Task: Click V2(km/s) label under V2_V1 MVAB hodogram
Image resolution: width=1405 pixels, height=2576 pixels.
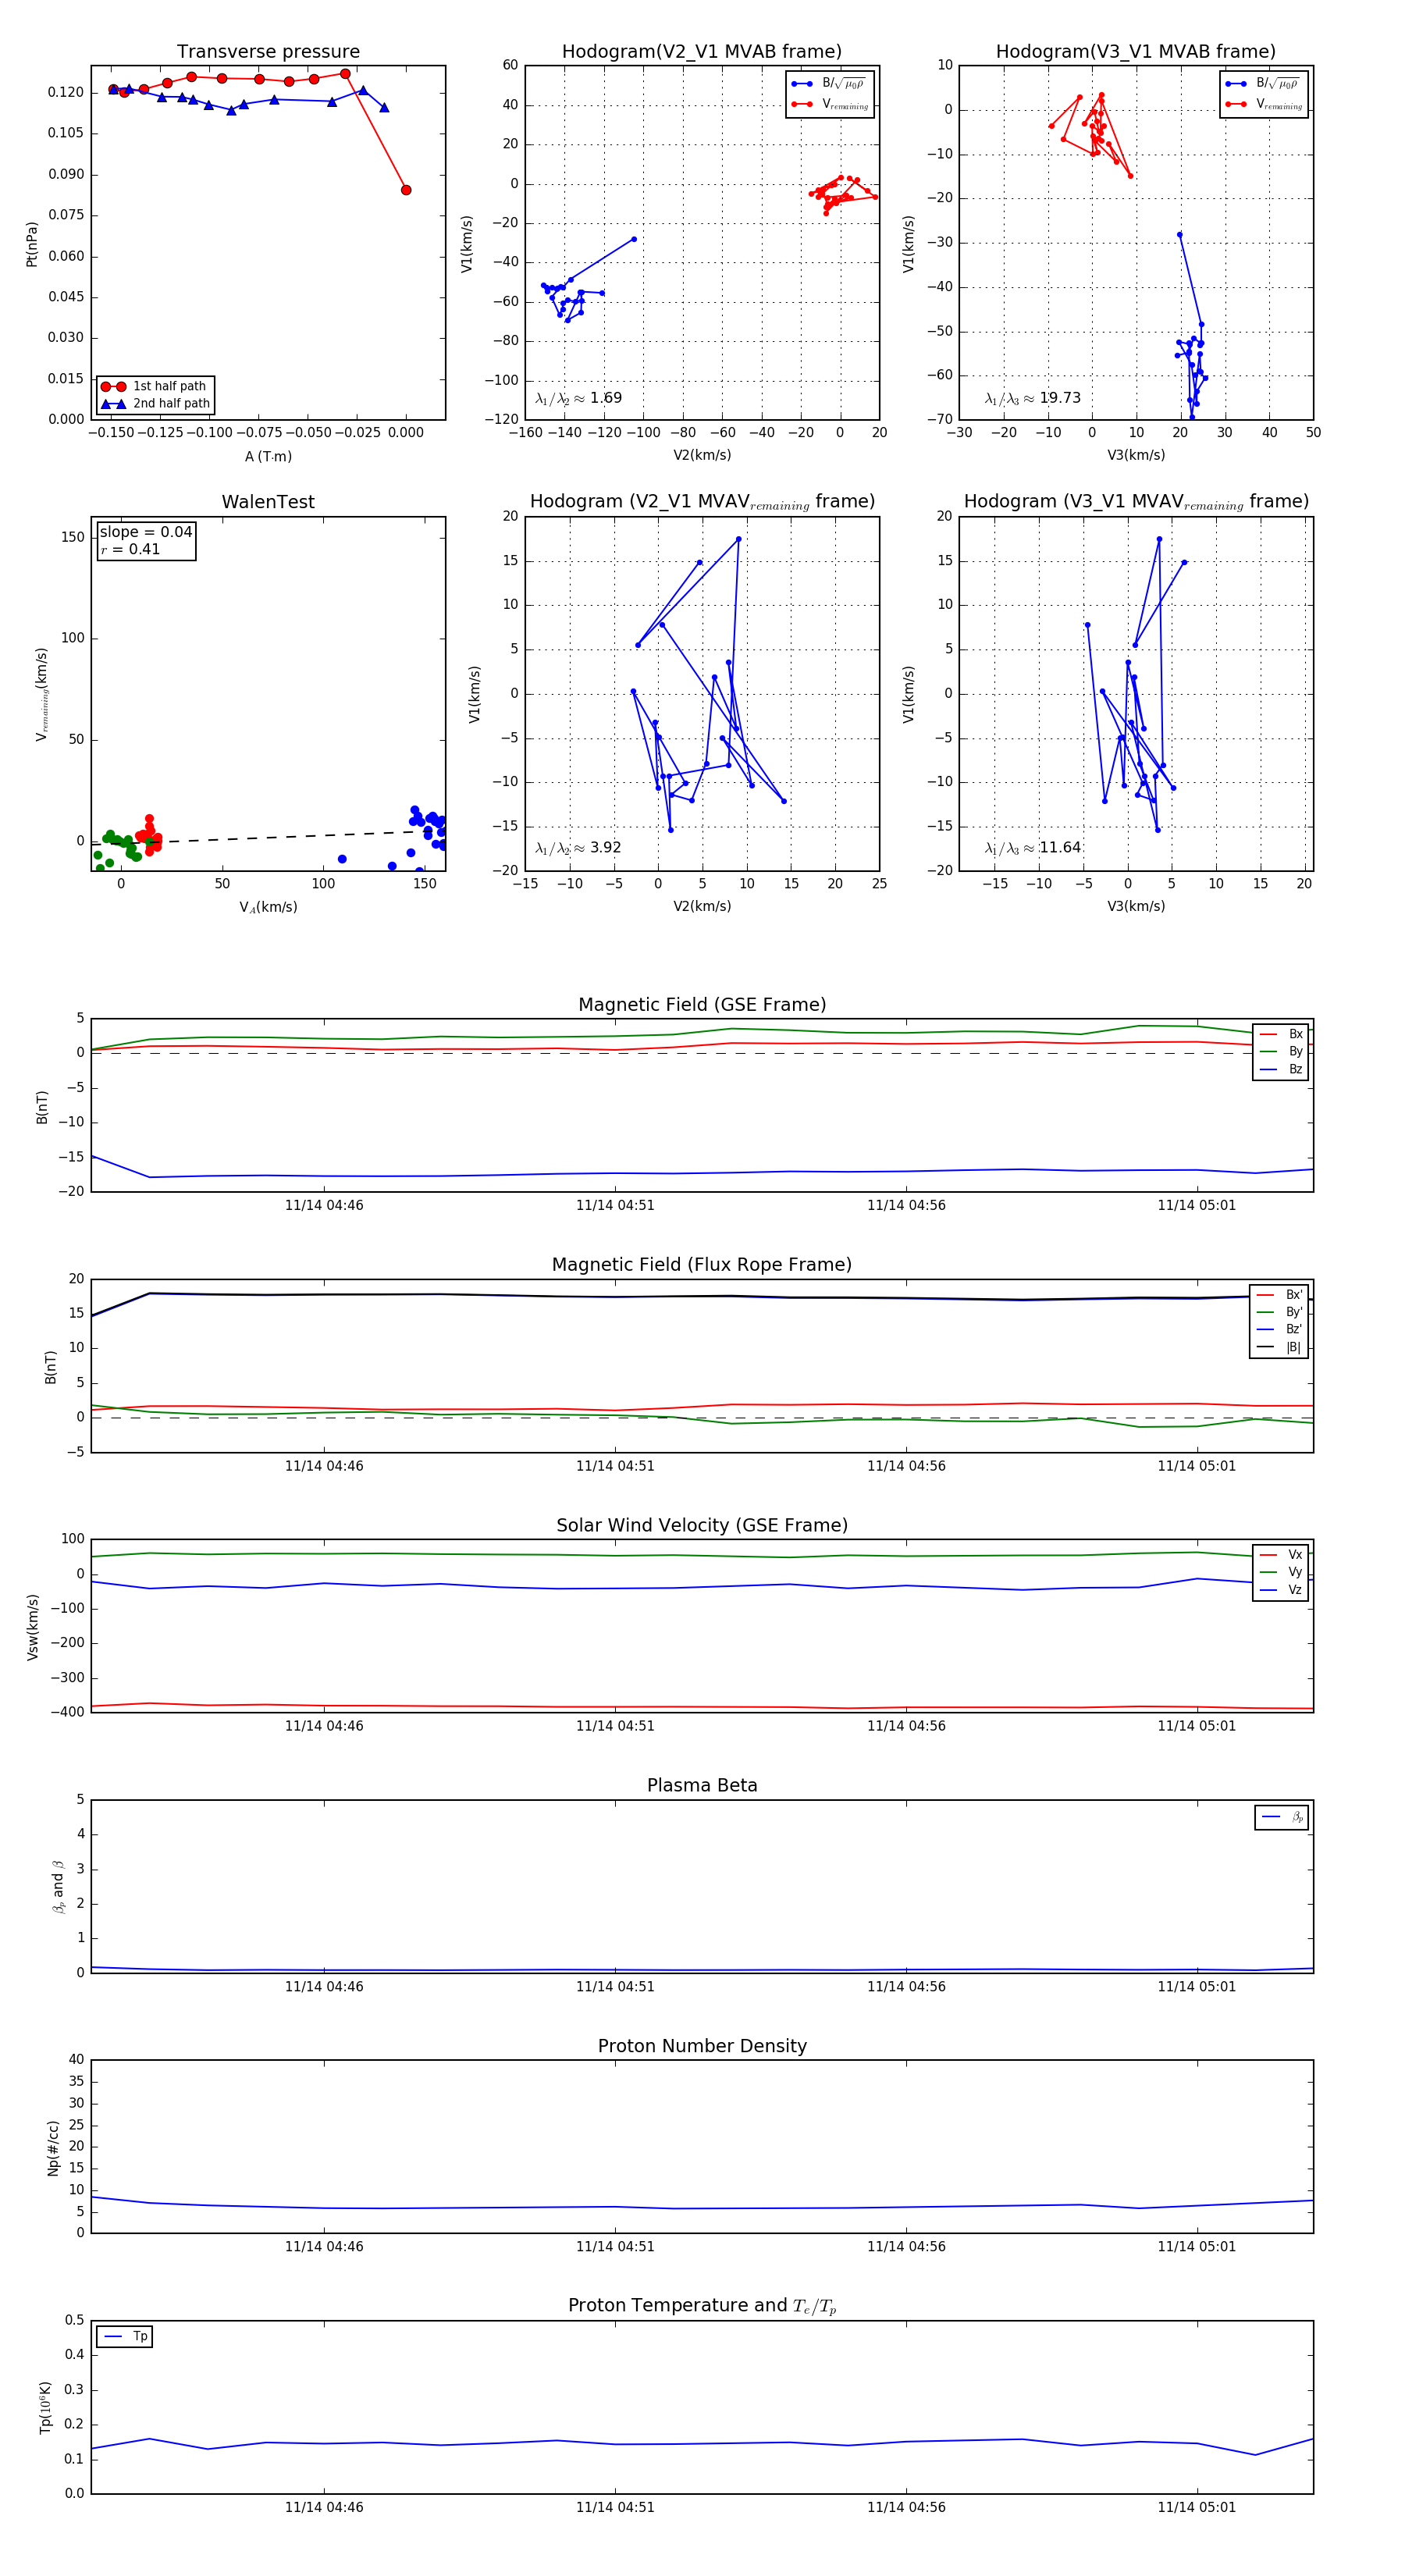Action: (x=702, y=456)
